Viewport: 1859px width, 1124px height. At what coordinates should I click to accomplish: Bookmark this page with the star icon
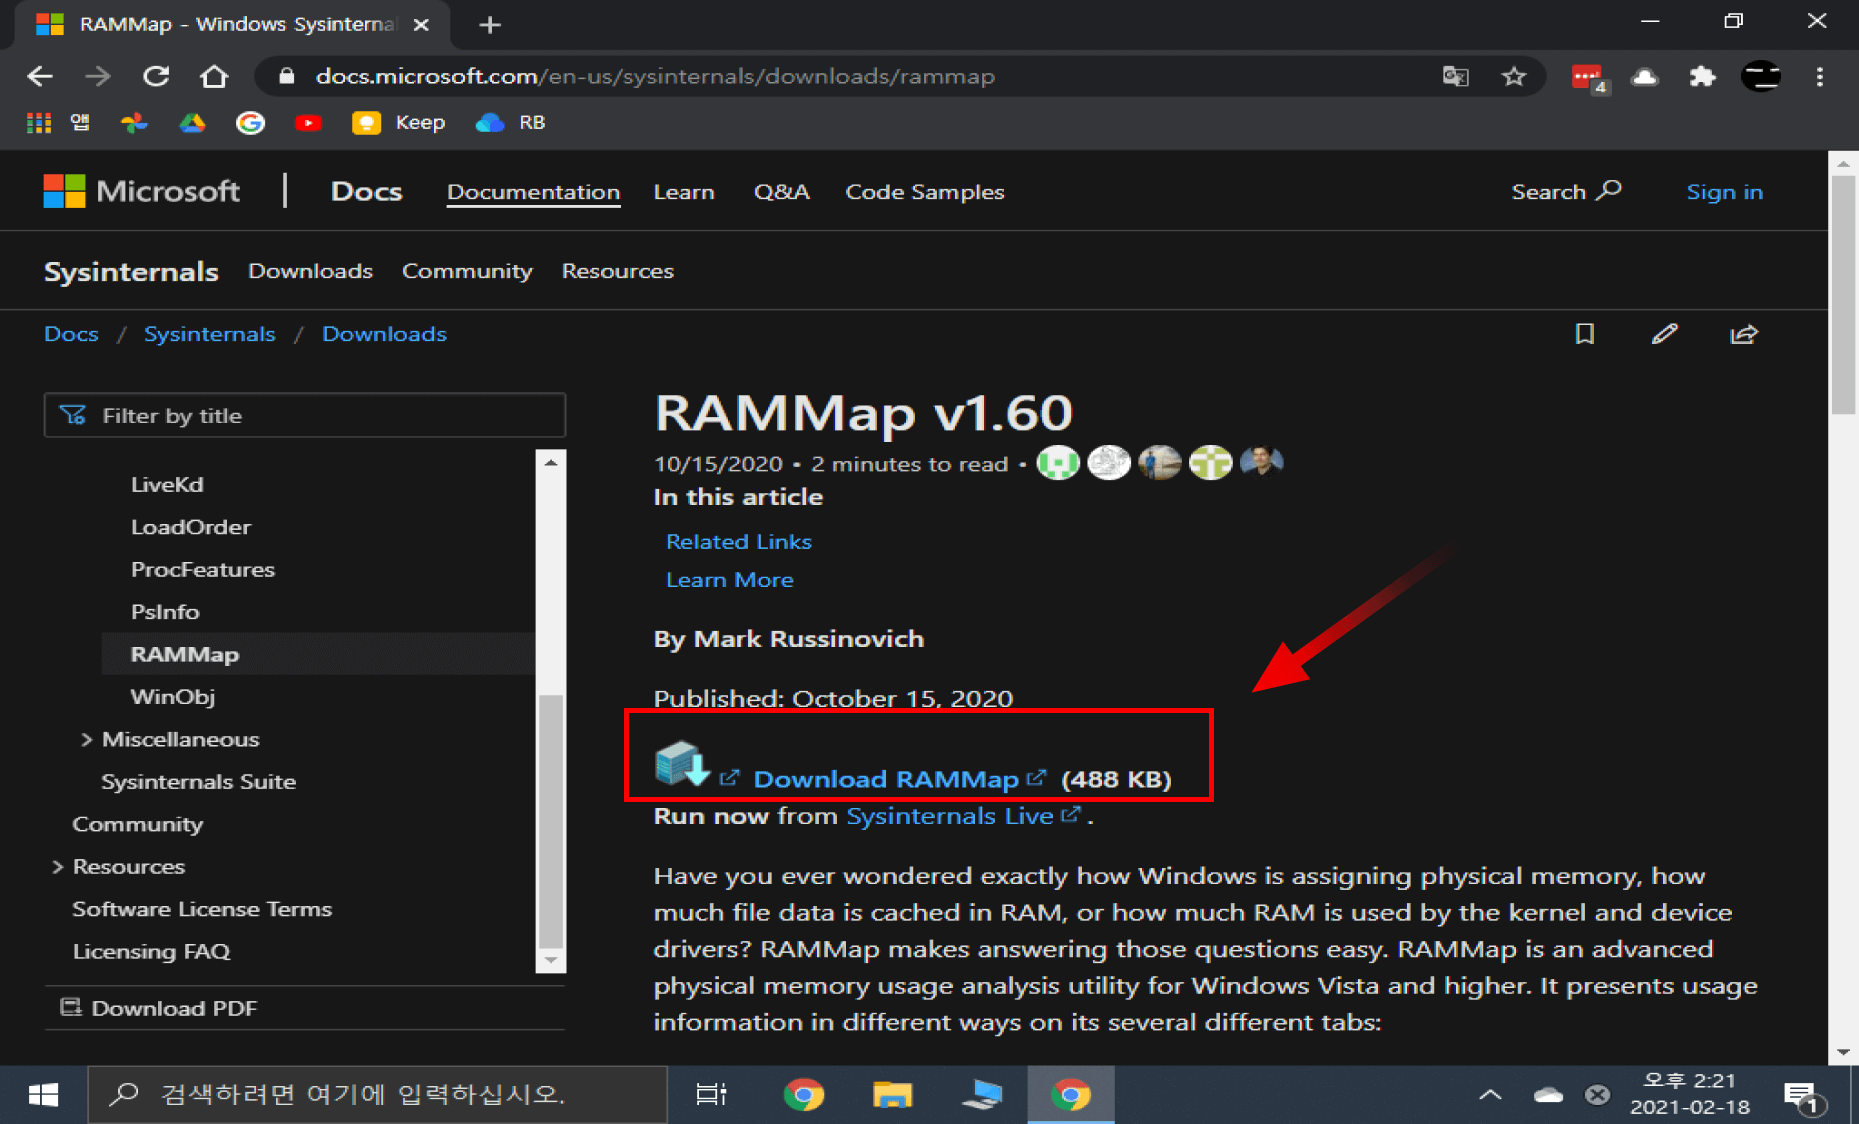tap(1514, 76)
